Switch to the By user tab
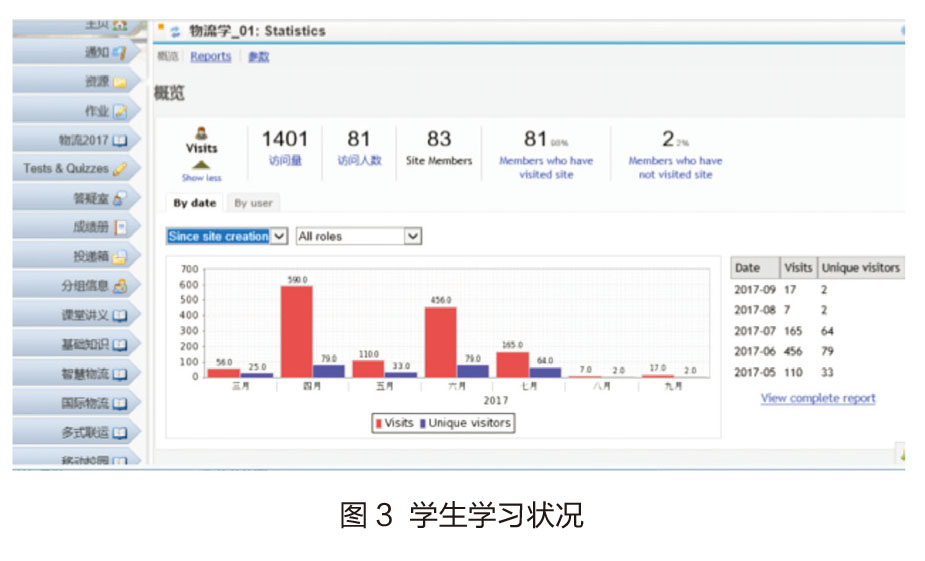Screen dimensions: 925x561 click(253, 203)
